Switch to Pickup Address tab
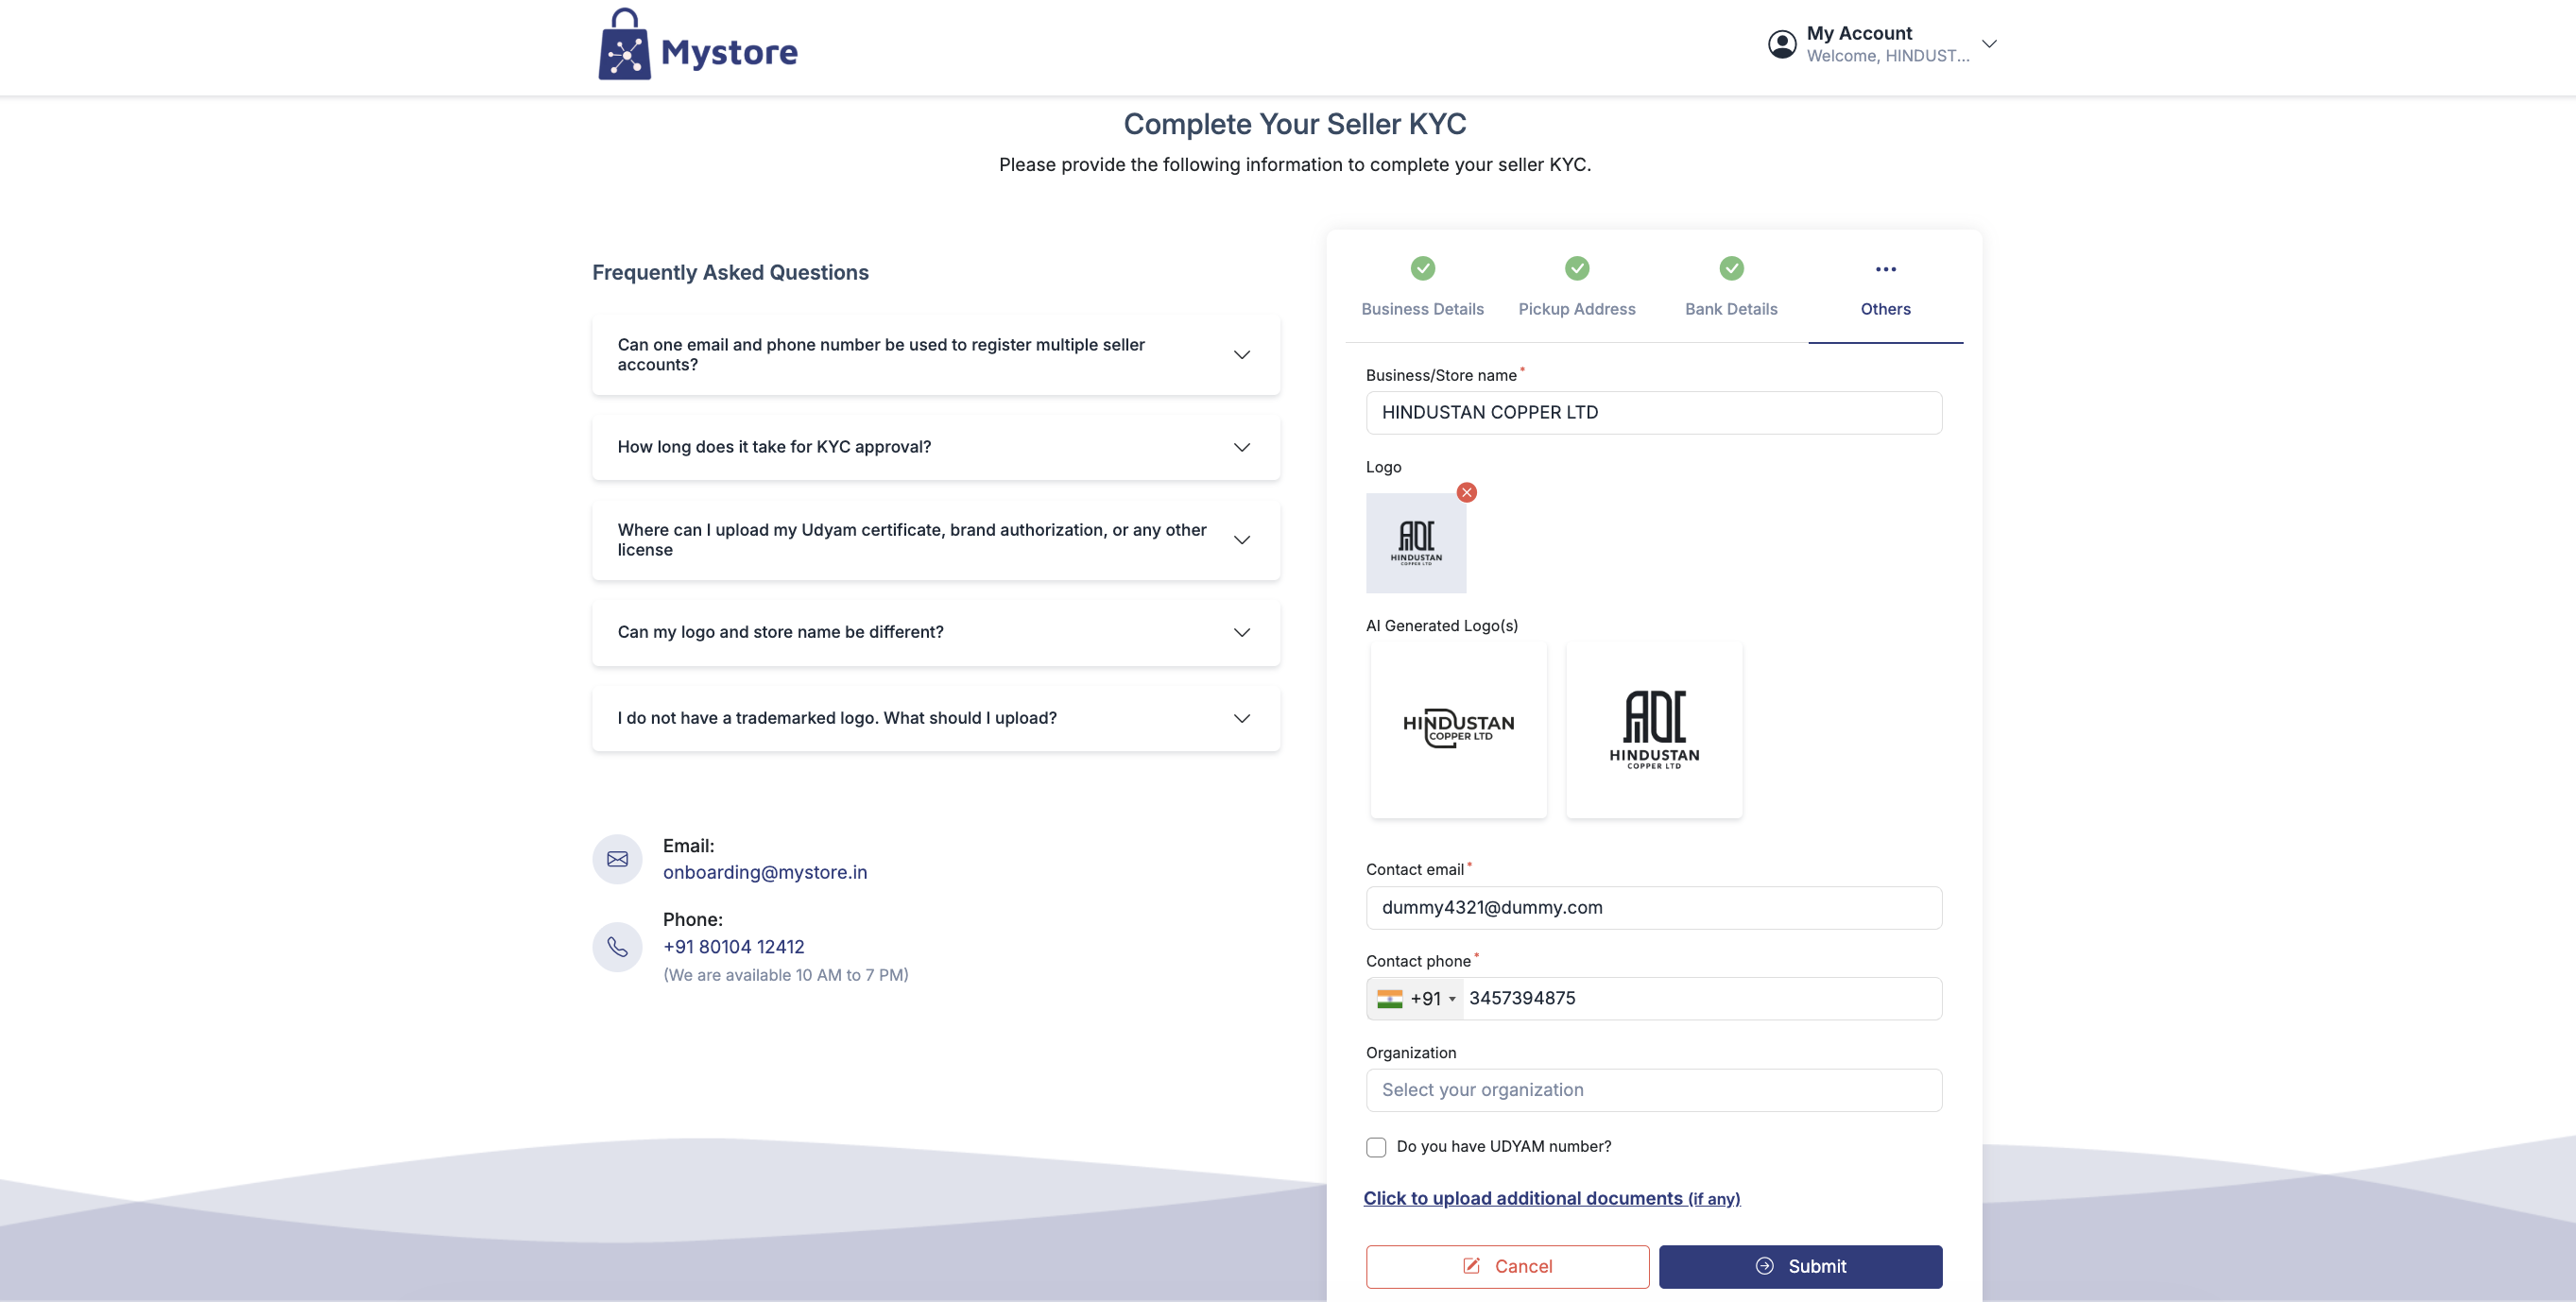 (1576, 309)
